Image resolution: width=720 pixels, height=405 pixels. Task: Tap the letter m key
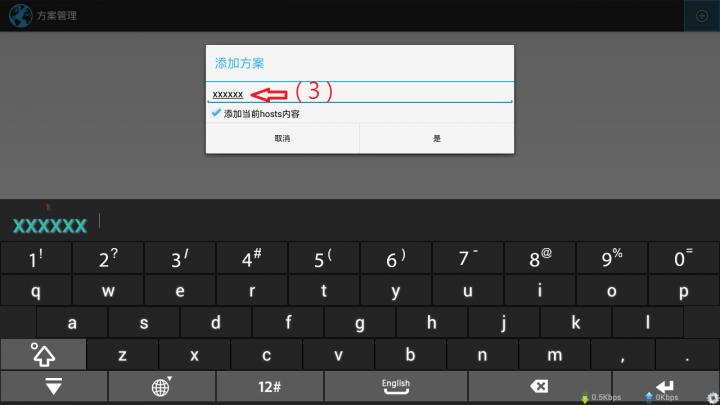(554, 354)
